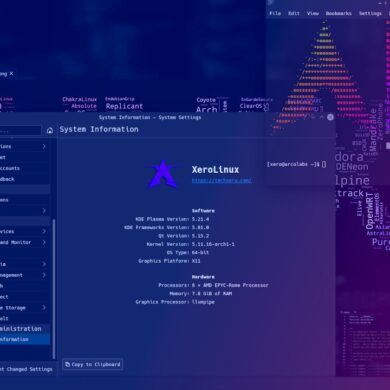
Task: Open the User Feedback sidebar entry
Action: tap(25, 179)
